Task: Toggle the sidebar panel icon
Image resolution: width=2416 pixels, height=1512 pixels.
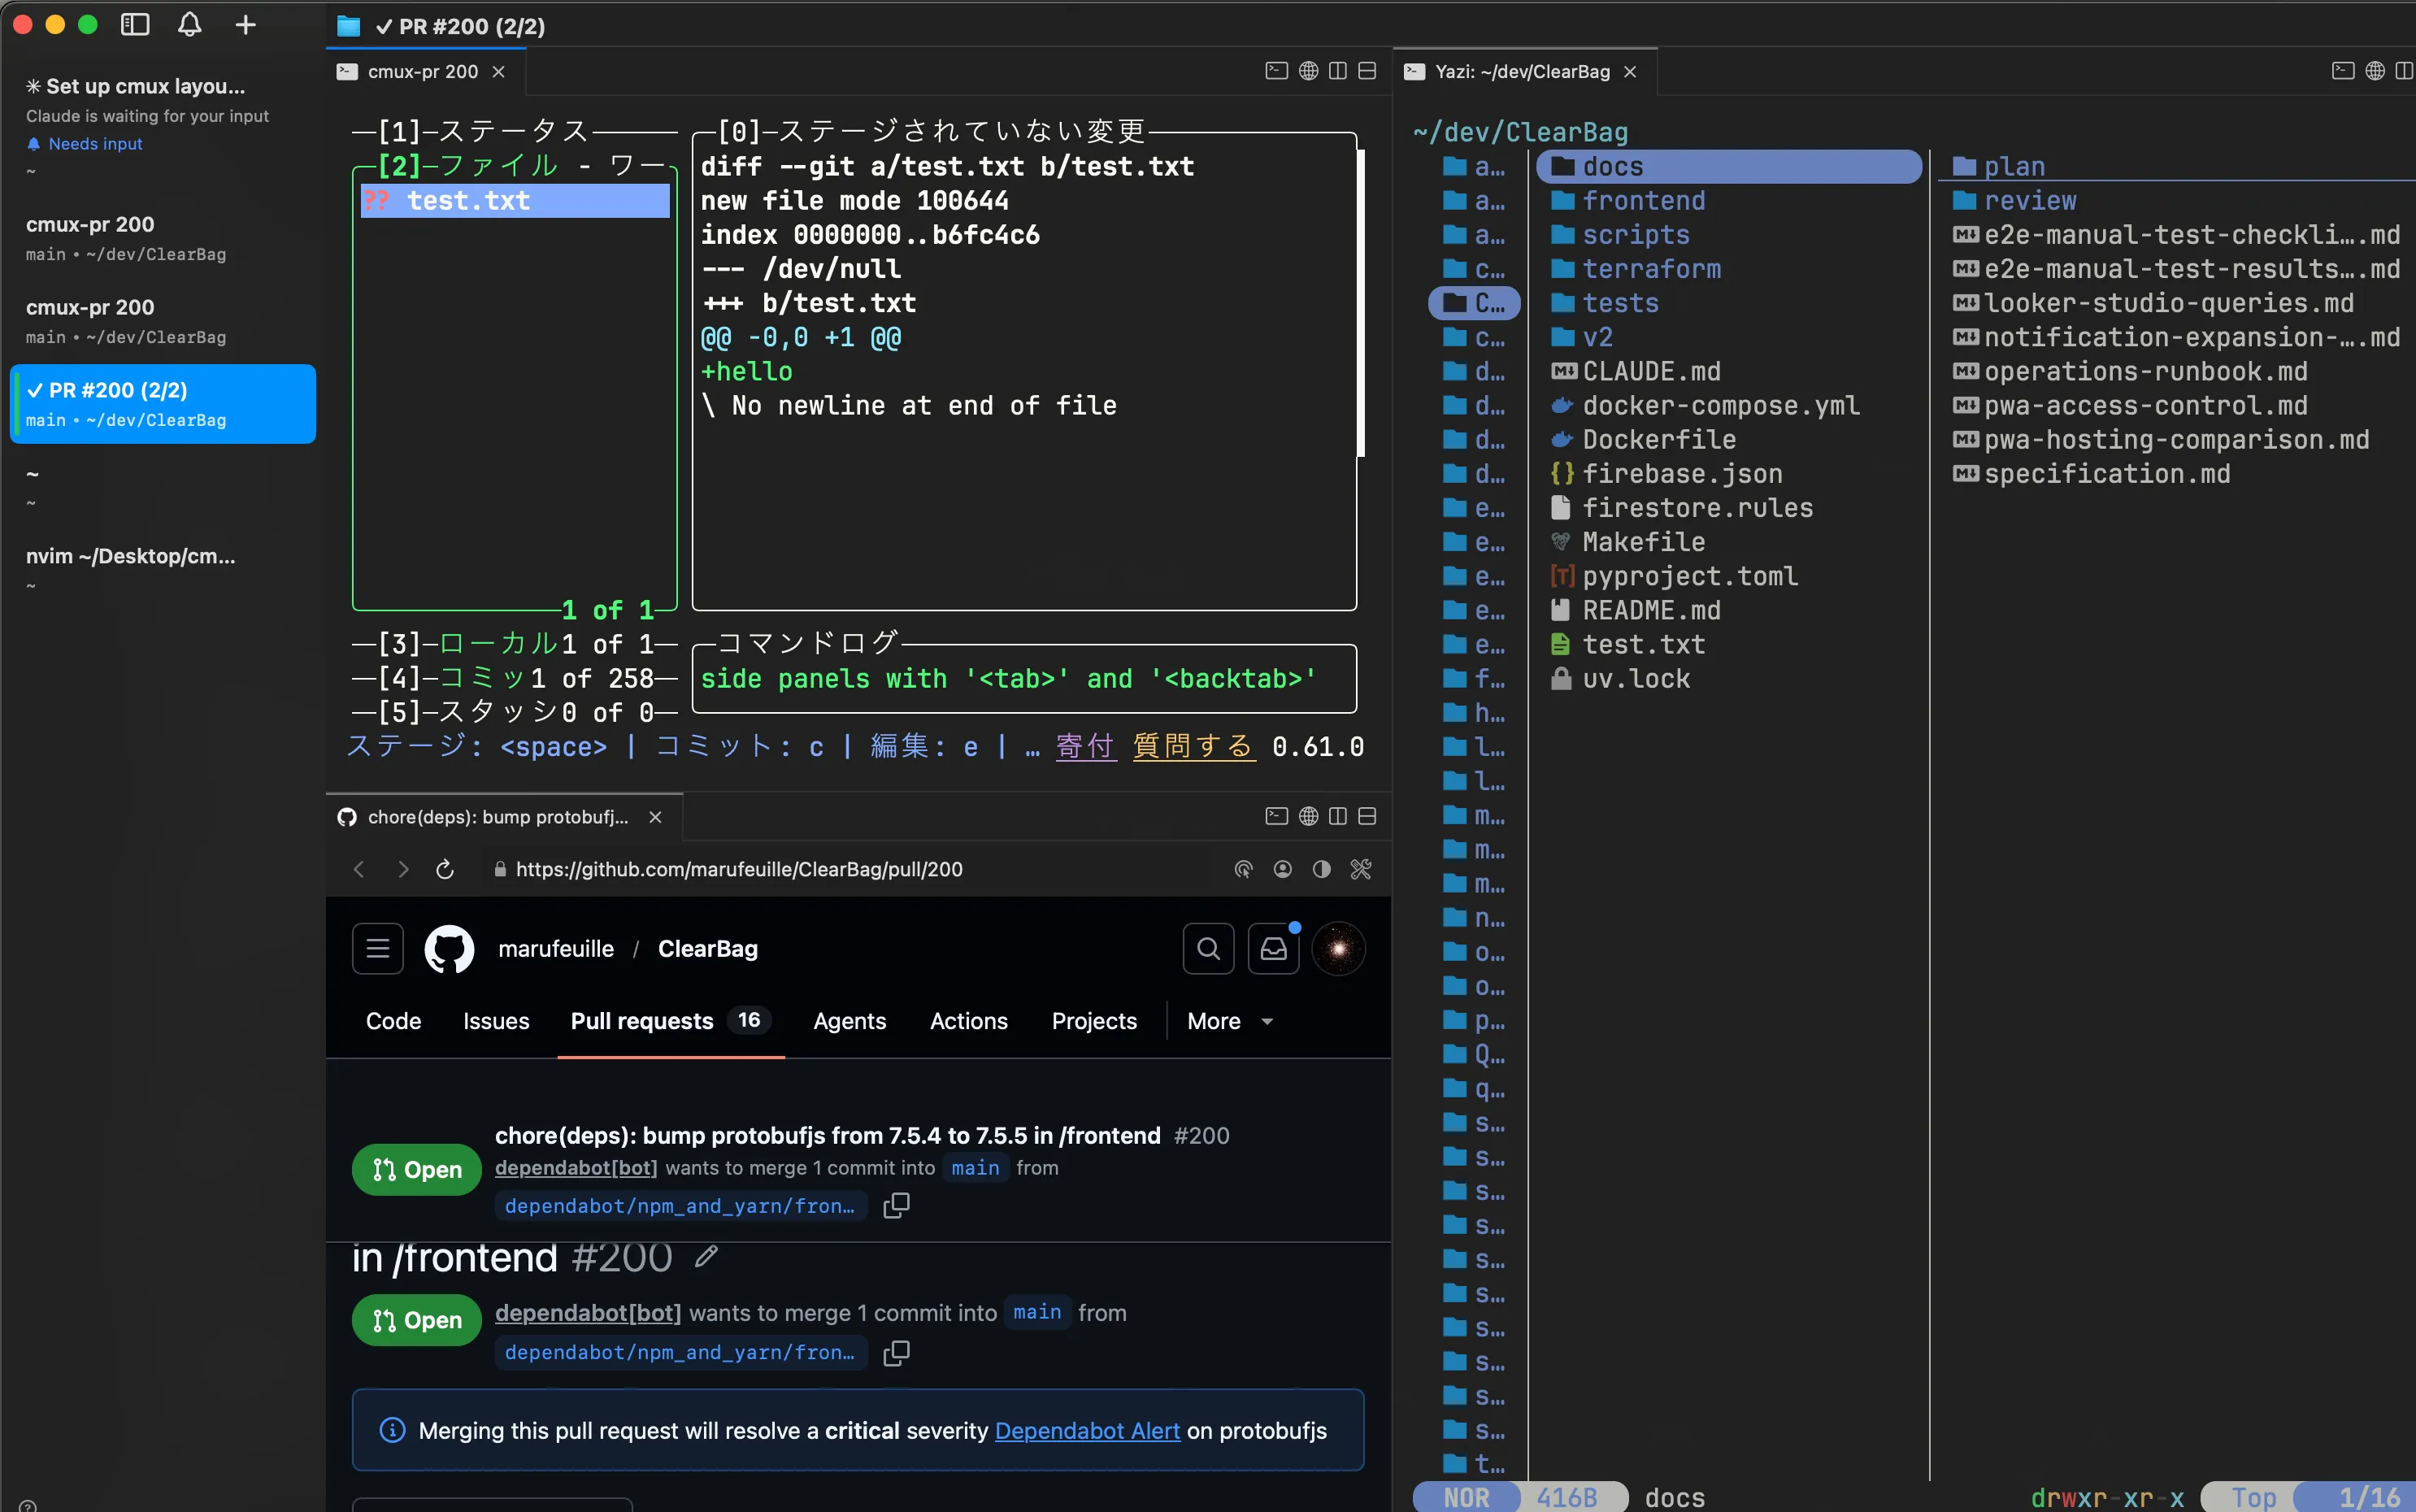Action: point(135,25)
